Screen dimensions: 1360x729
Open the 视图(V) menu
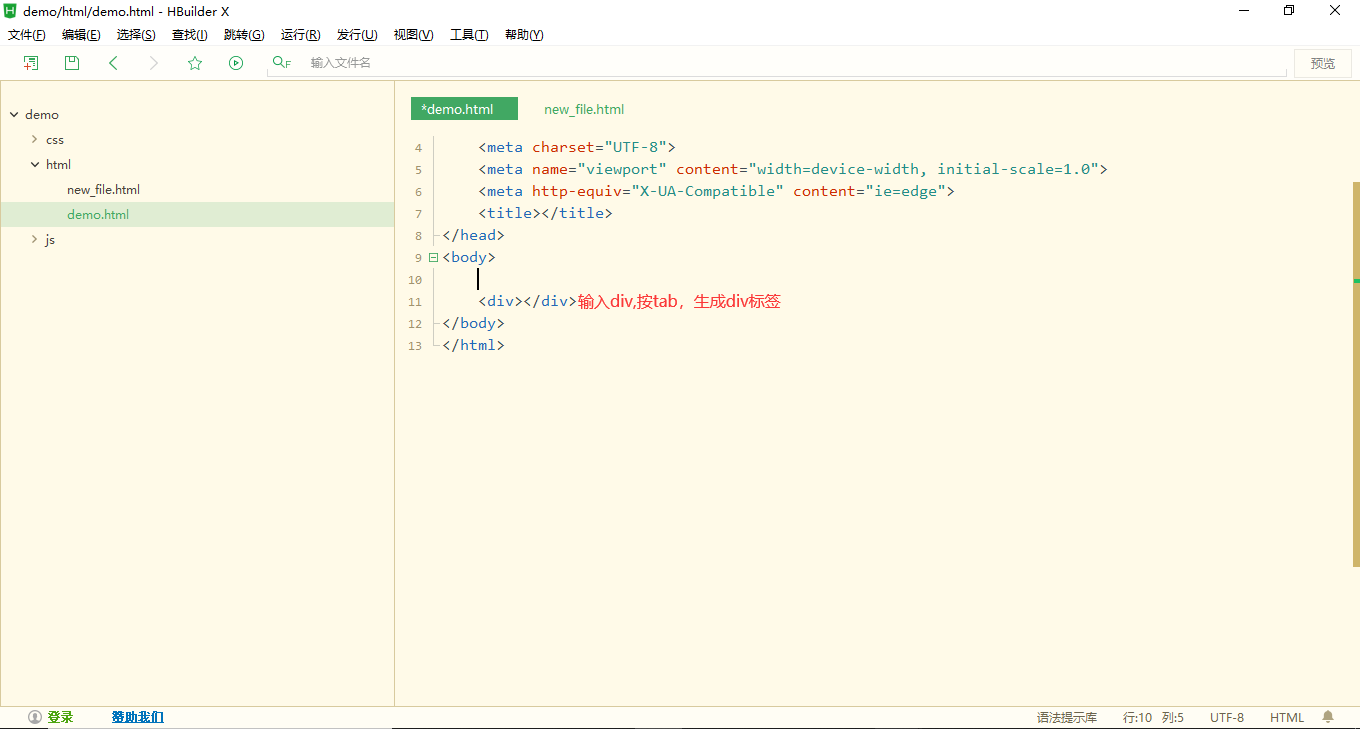coord(413,35)
